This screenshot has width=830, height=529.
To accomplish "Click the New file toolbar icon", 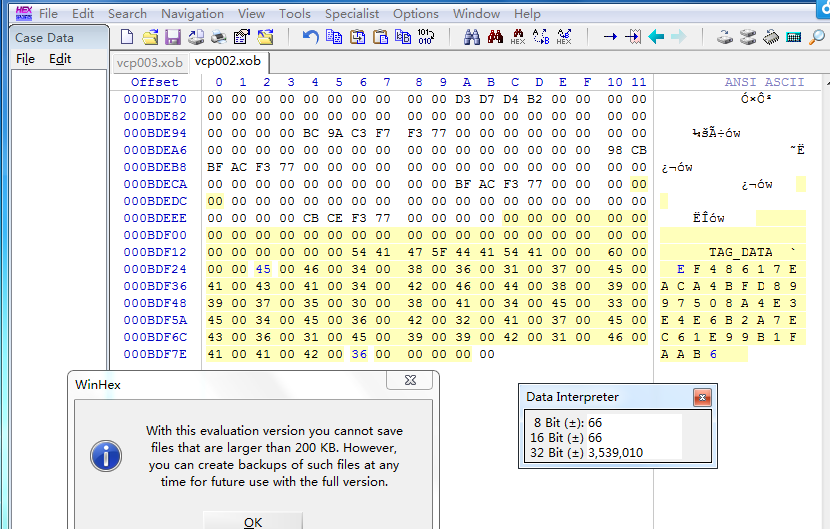I will [127, 37].
